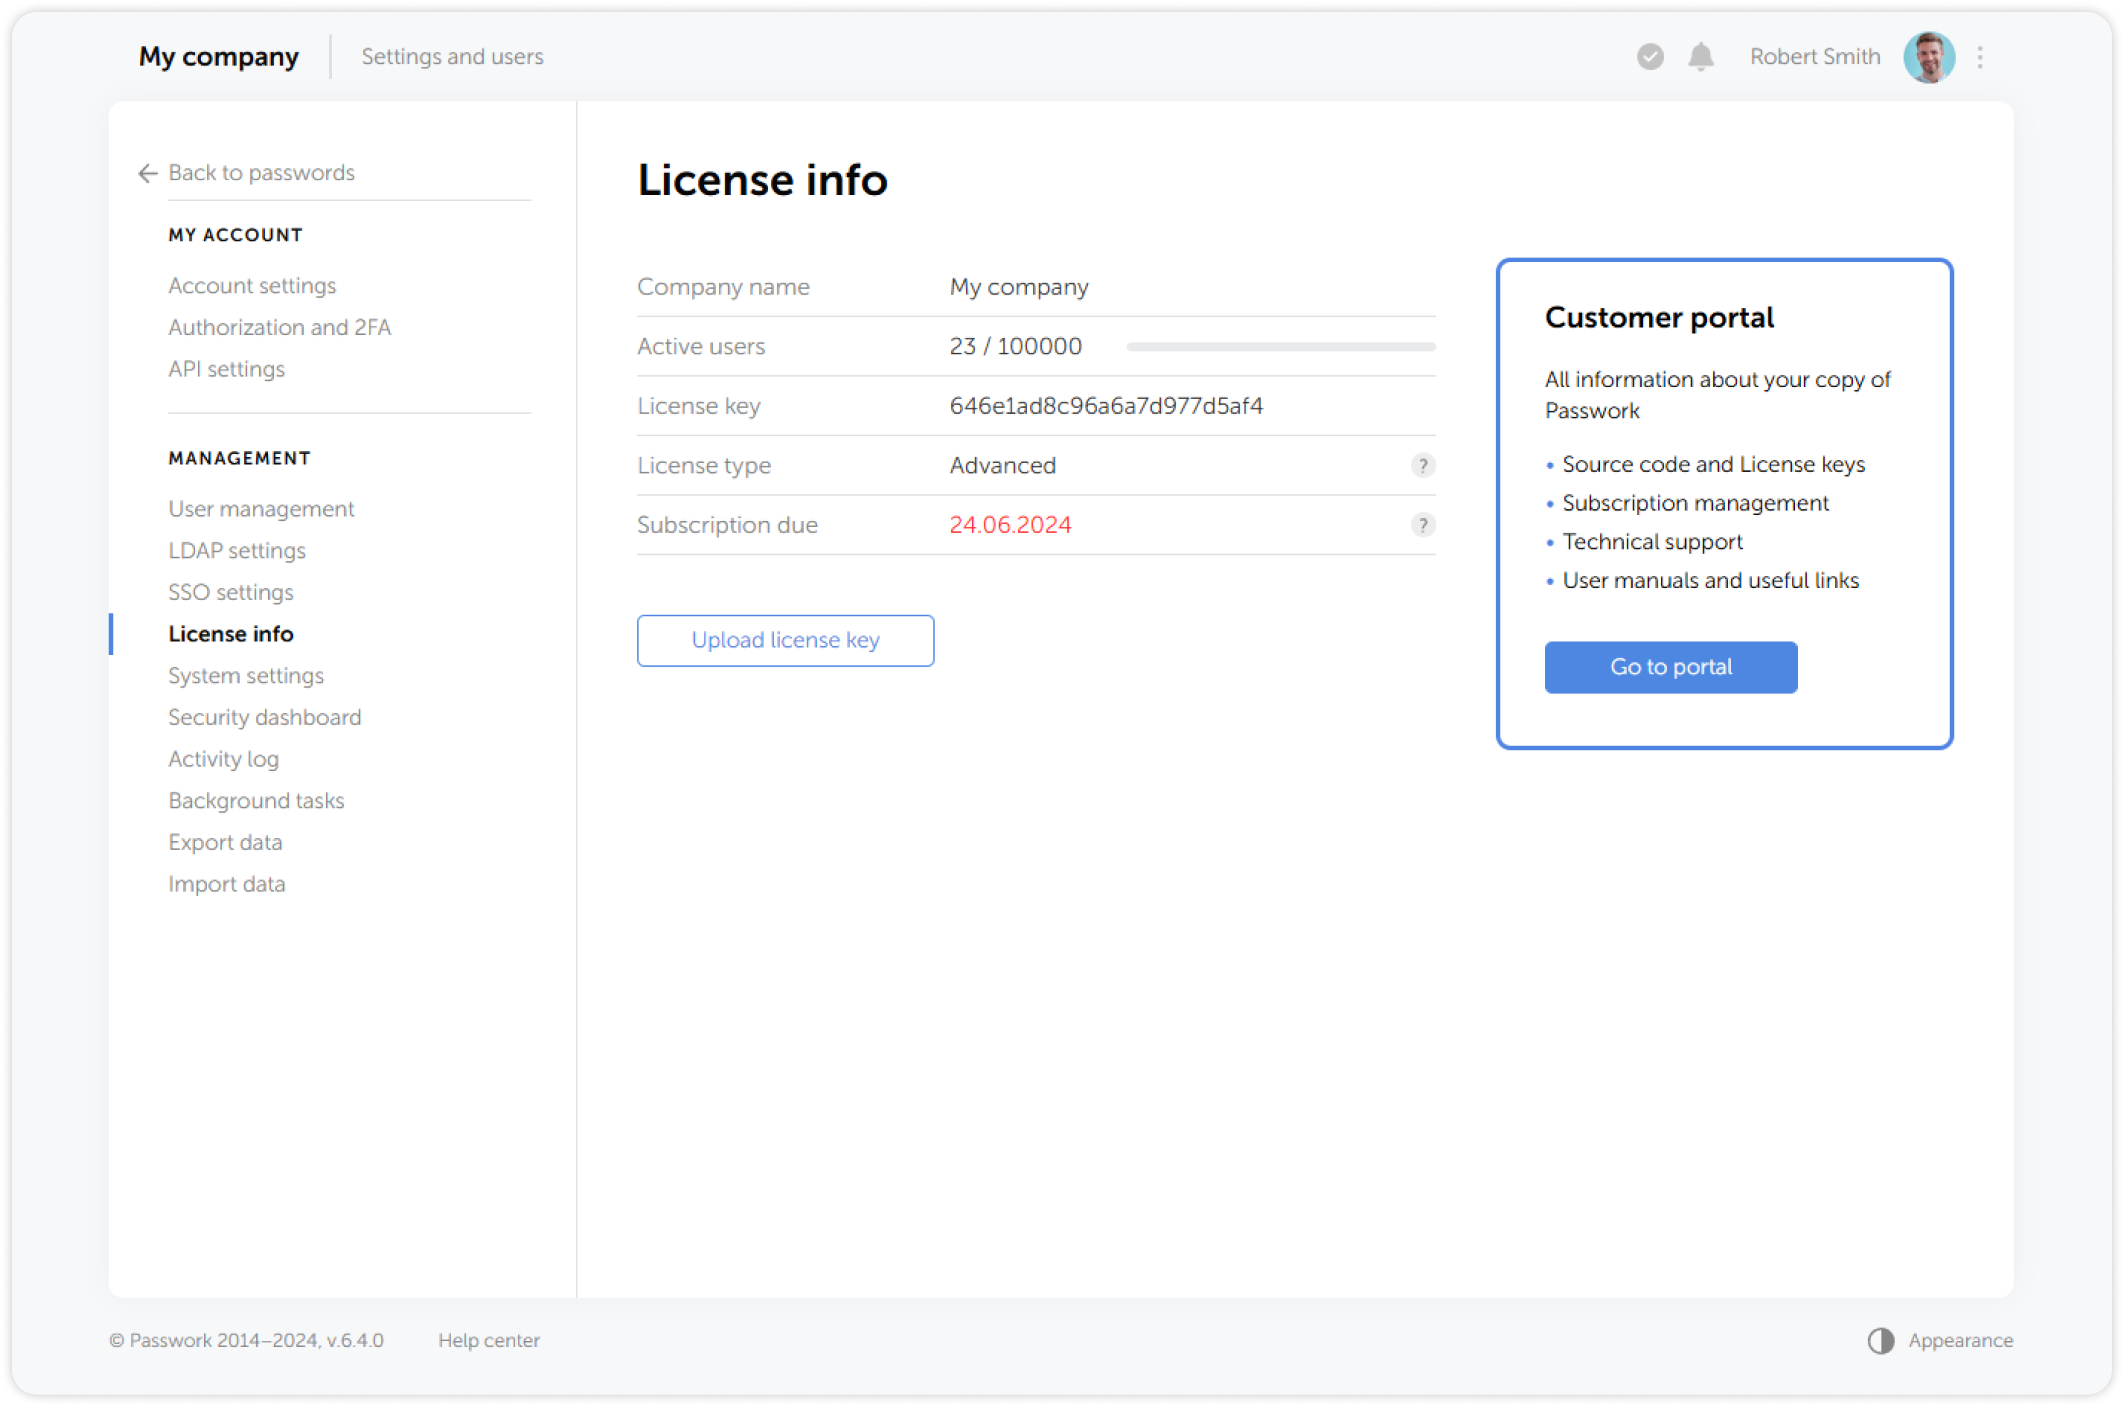Click the active users progress bar
This screenshot has height=1407, width=2124.
(1280, 346)
